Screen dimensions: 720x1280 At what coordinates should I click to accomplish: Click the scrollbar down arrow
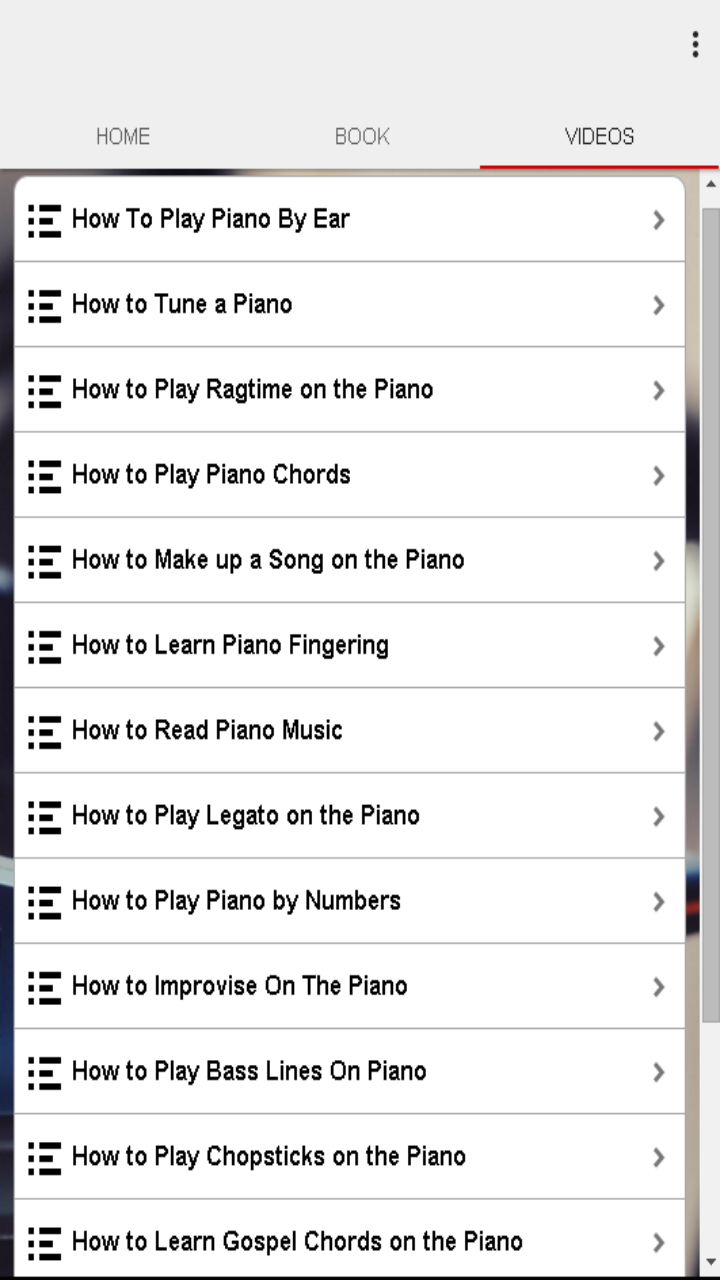click(711, 1262)
